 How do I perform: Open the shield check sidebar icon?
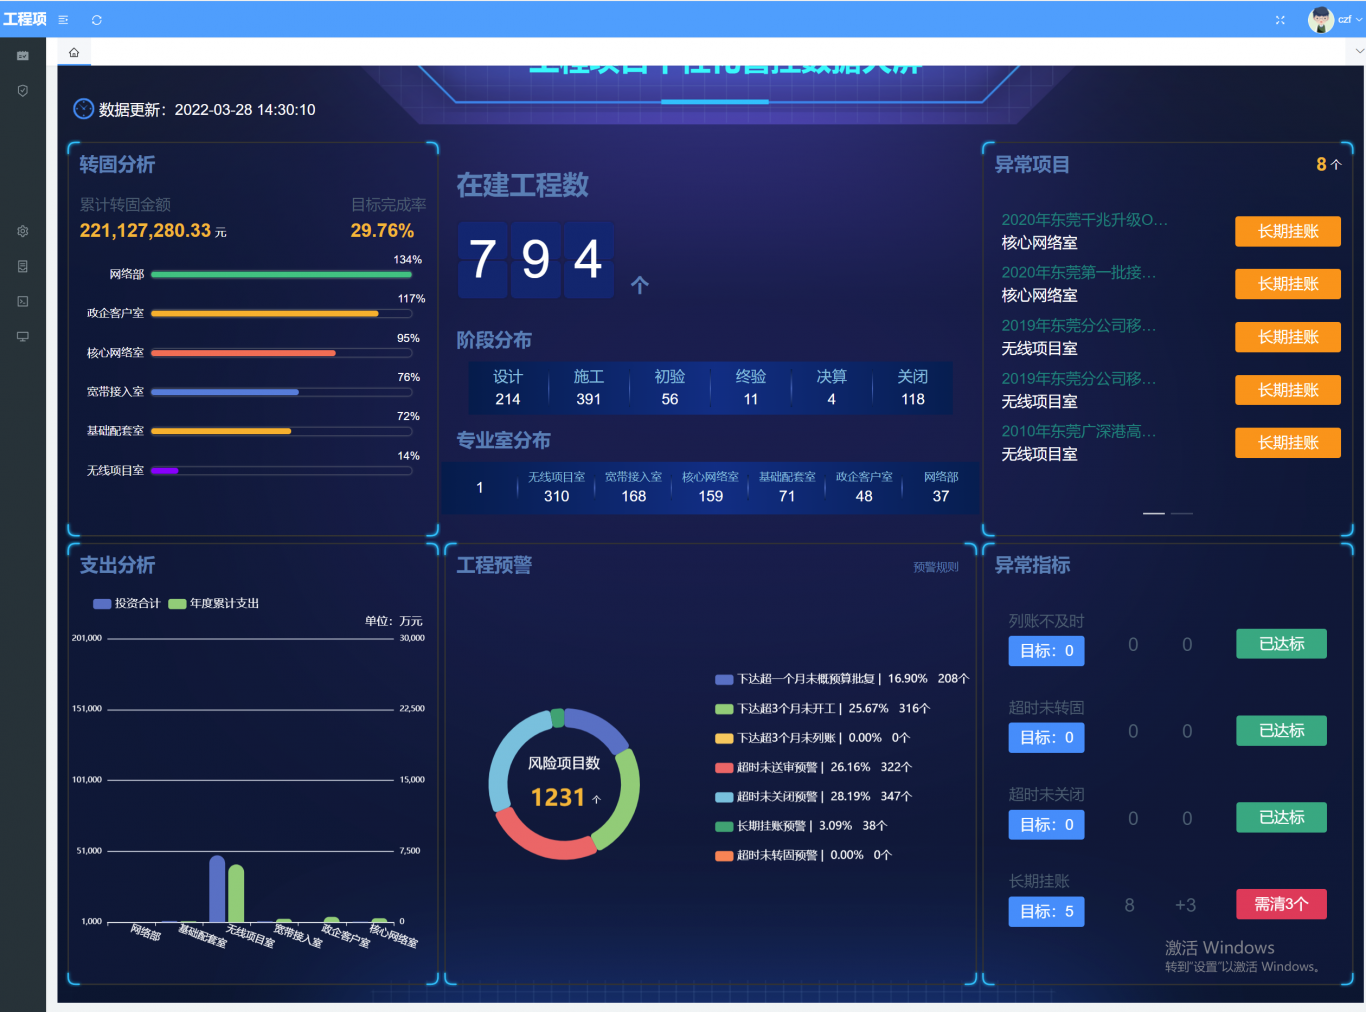(23, 91)
